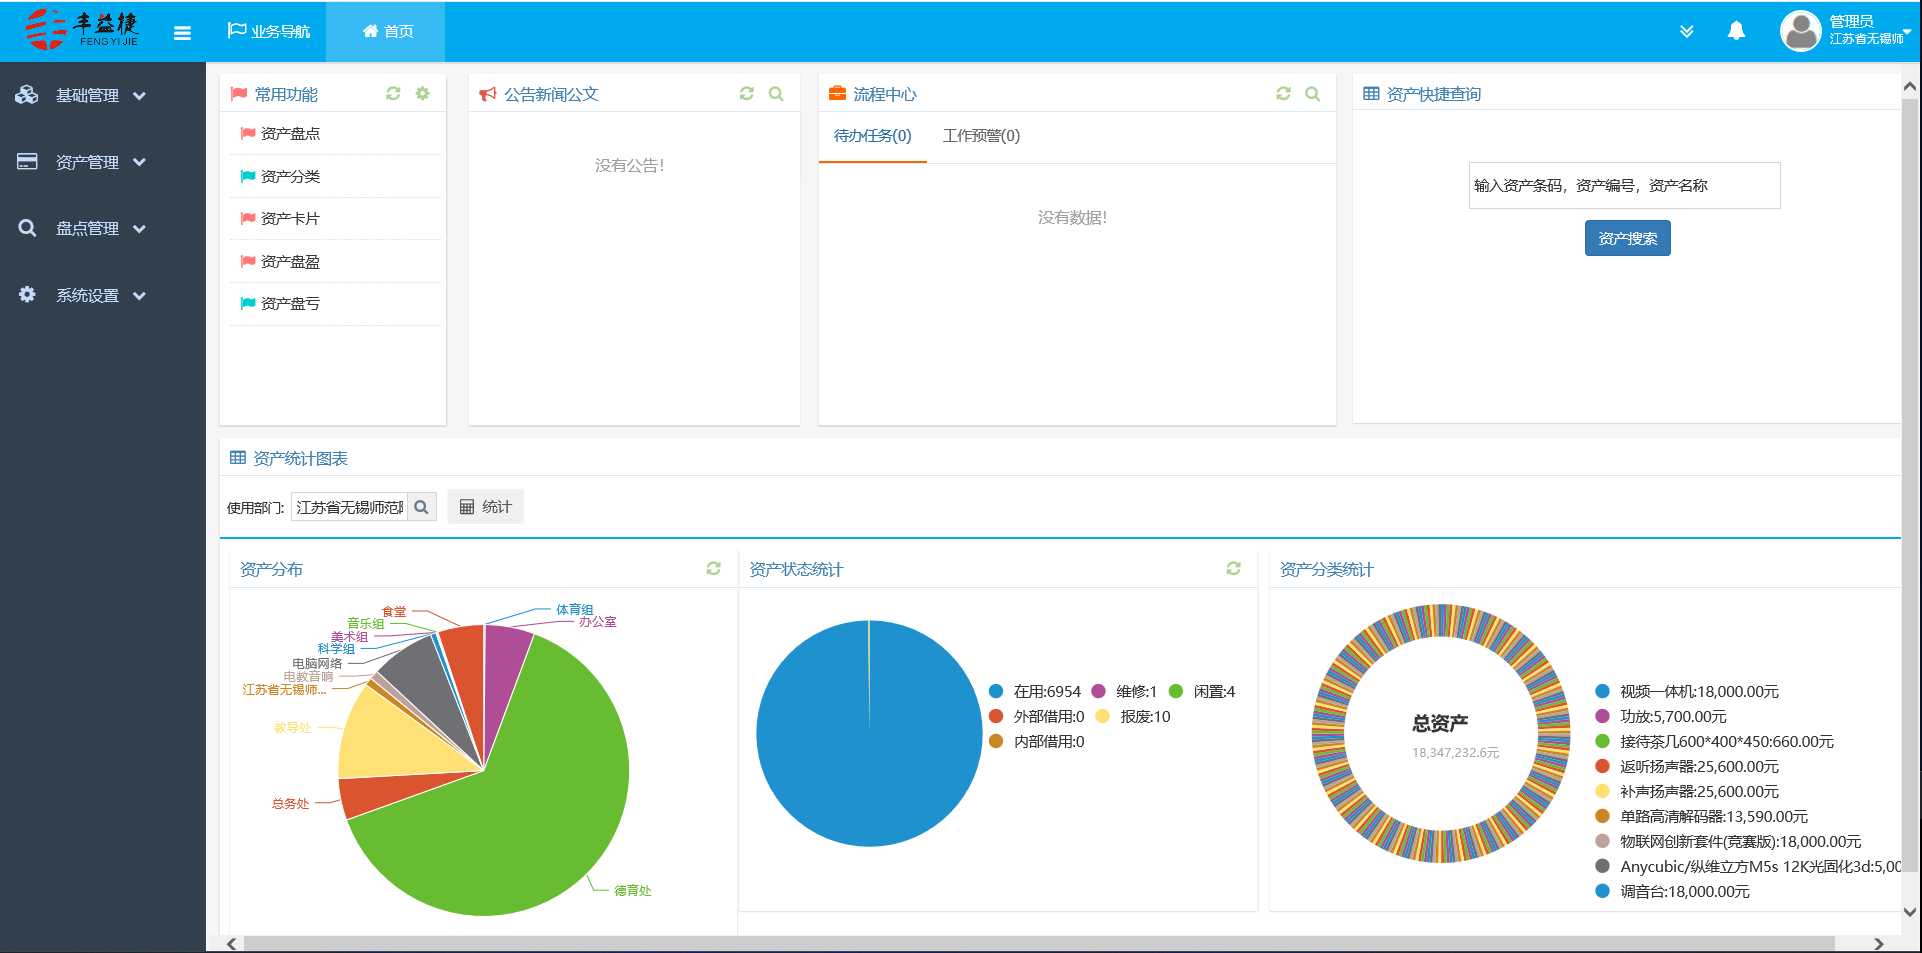Refresh the 资产分布 chart
This screenshot has width=1922, height=953.
(x=713, y=568)
